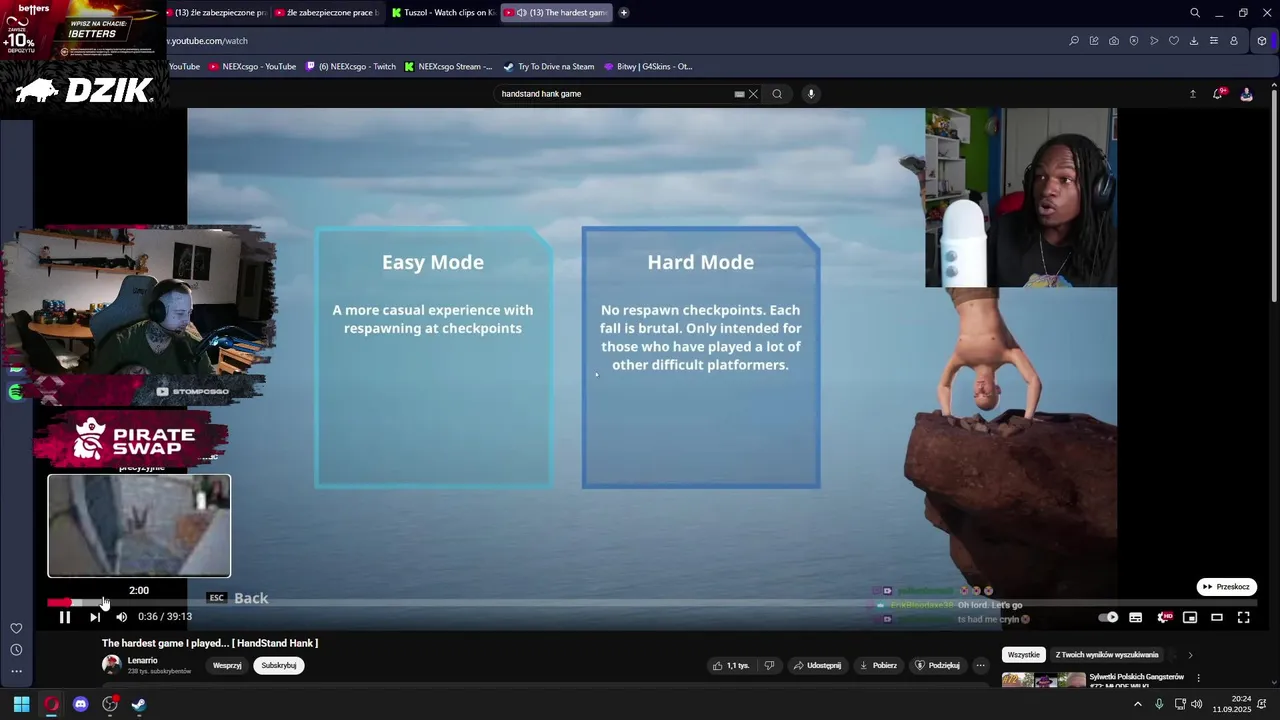Expand next filter chips arrow
Viewport: 1280px width, 720px height.
pyautogui.click(x=1190, y=655)
